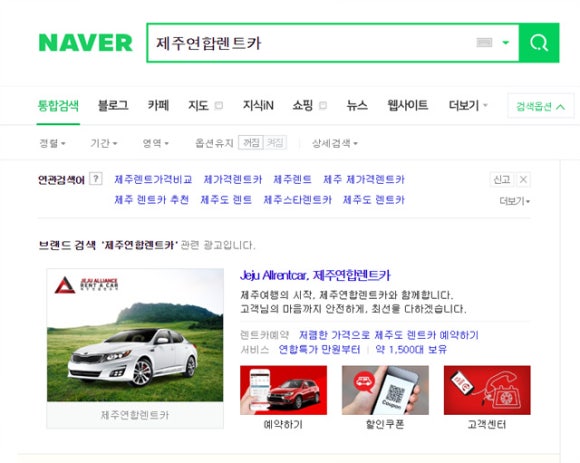The image size is (580, 463).
Task: Expand the 더보기 tab menu
Action: click(468, 106)
